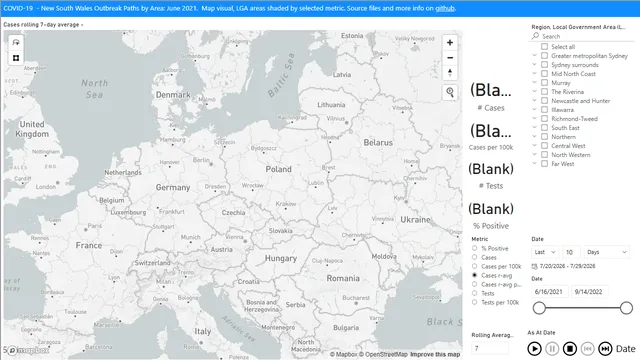The height and width of the screenshot is (360, 640).
Task: Expand the Greater metropolitan Sydney tree node
Action: pyautogui.click(x=534, y=55)
